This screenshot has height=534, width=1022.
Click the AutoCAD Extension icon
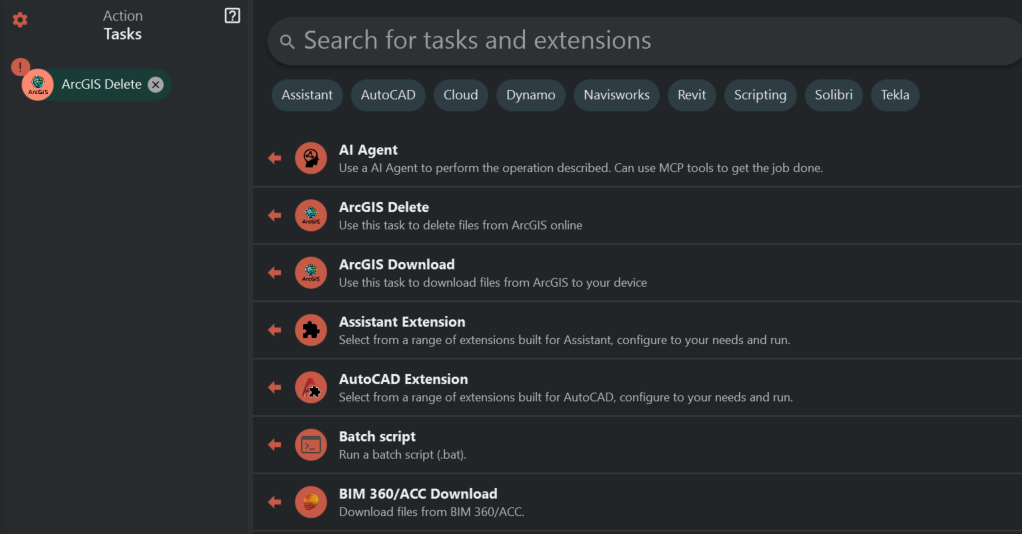311,387
